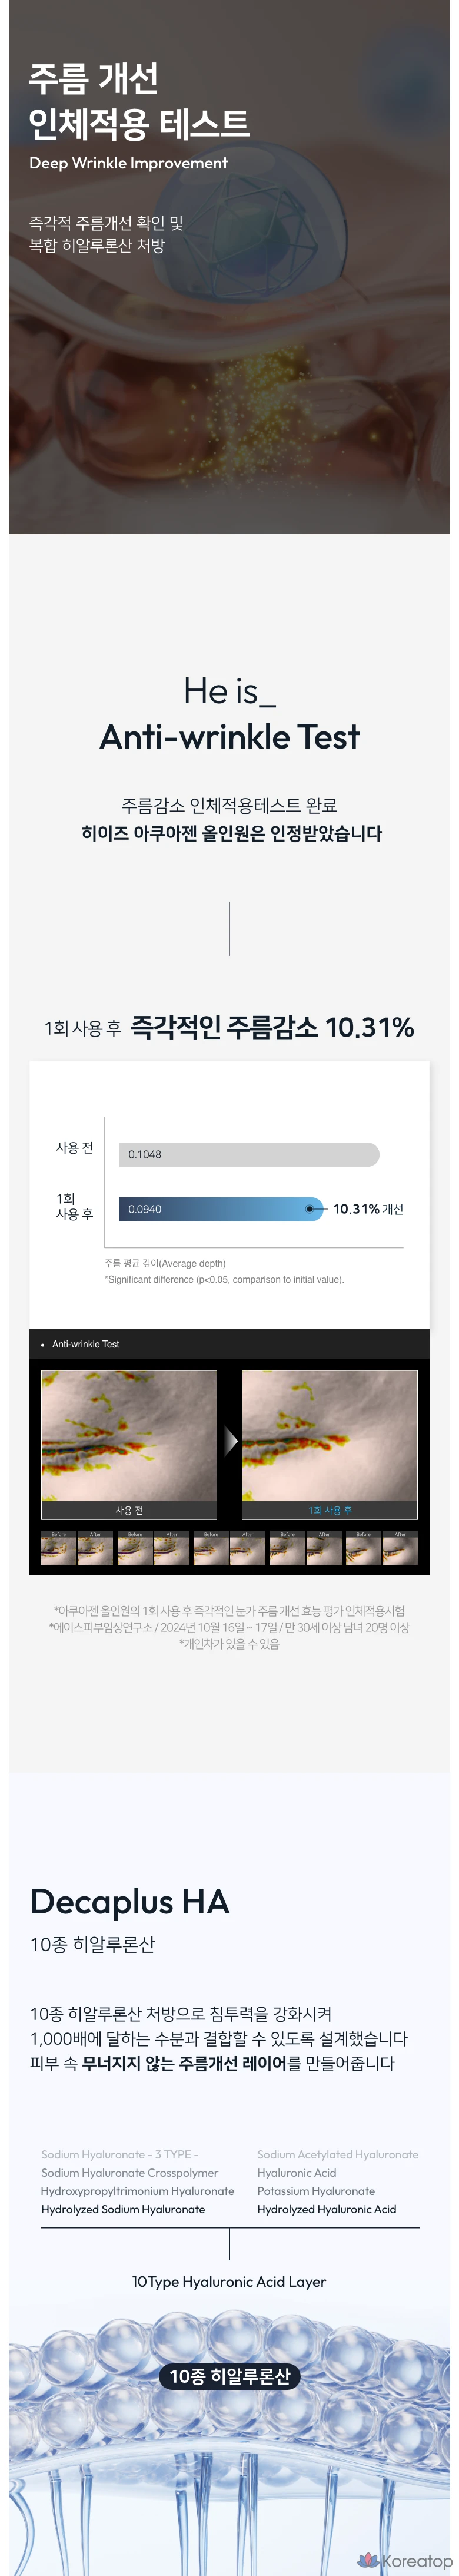Screen dimensions: 459x2576
Task: Click the arrow between before and after images
Action: coord(230,1441)
